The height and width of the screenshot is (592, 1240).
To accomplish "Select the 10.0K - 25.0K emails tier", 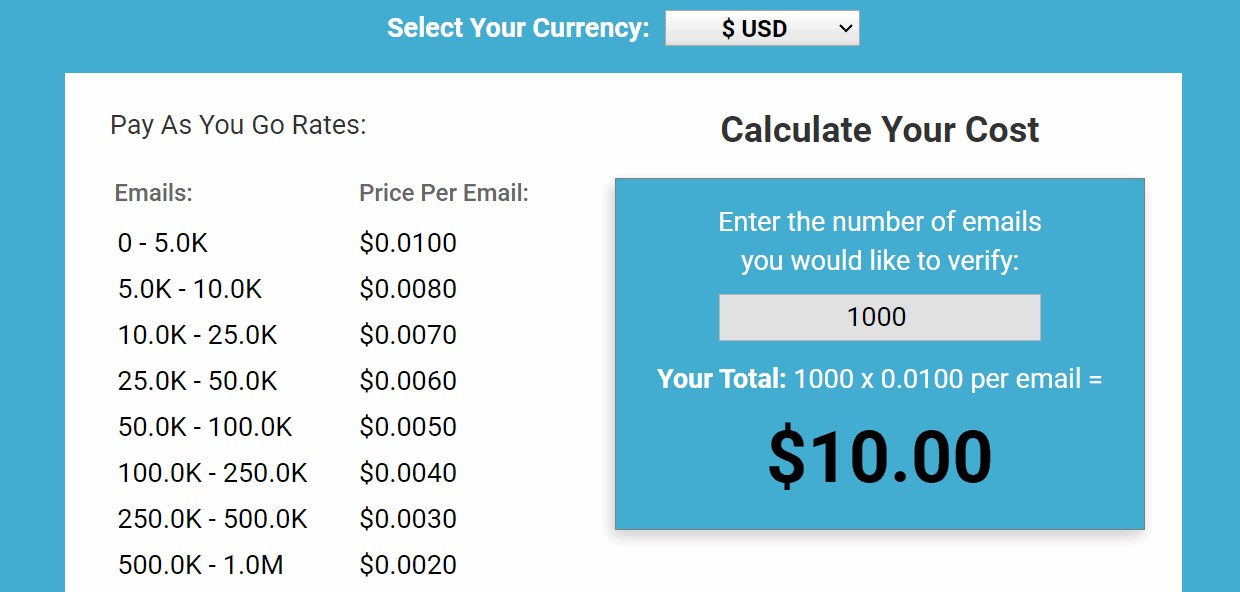I will pos(198,335).
